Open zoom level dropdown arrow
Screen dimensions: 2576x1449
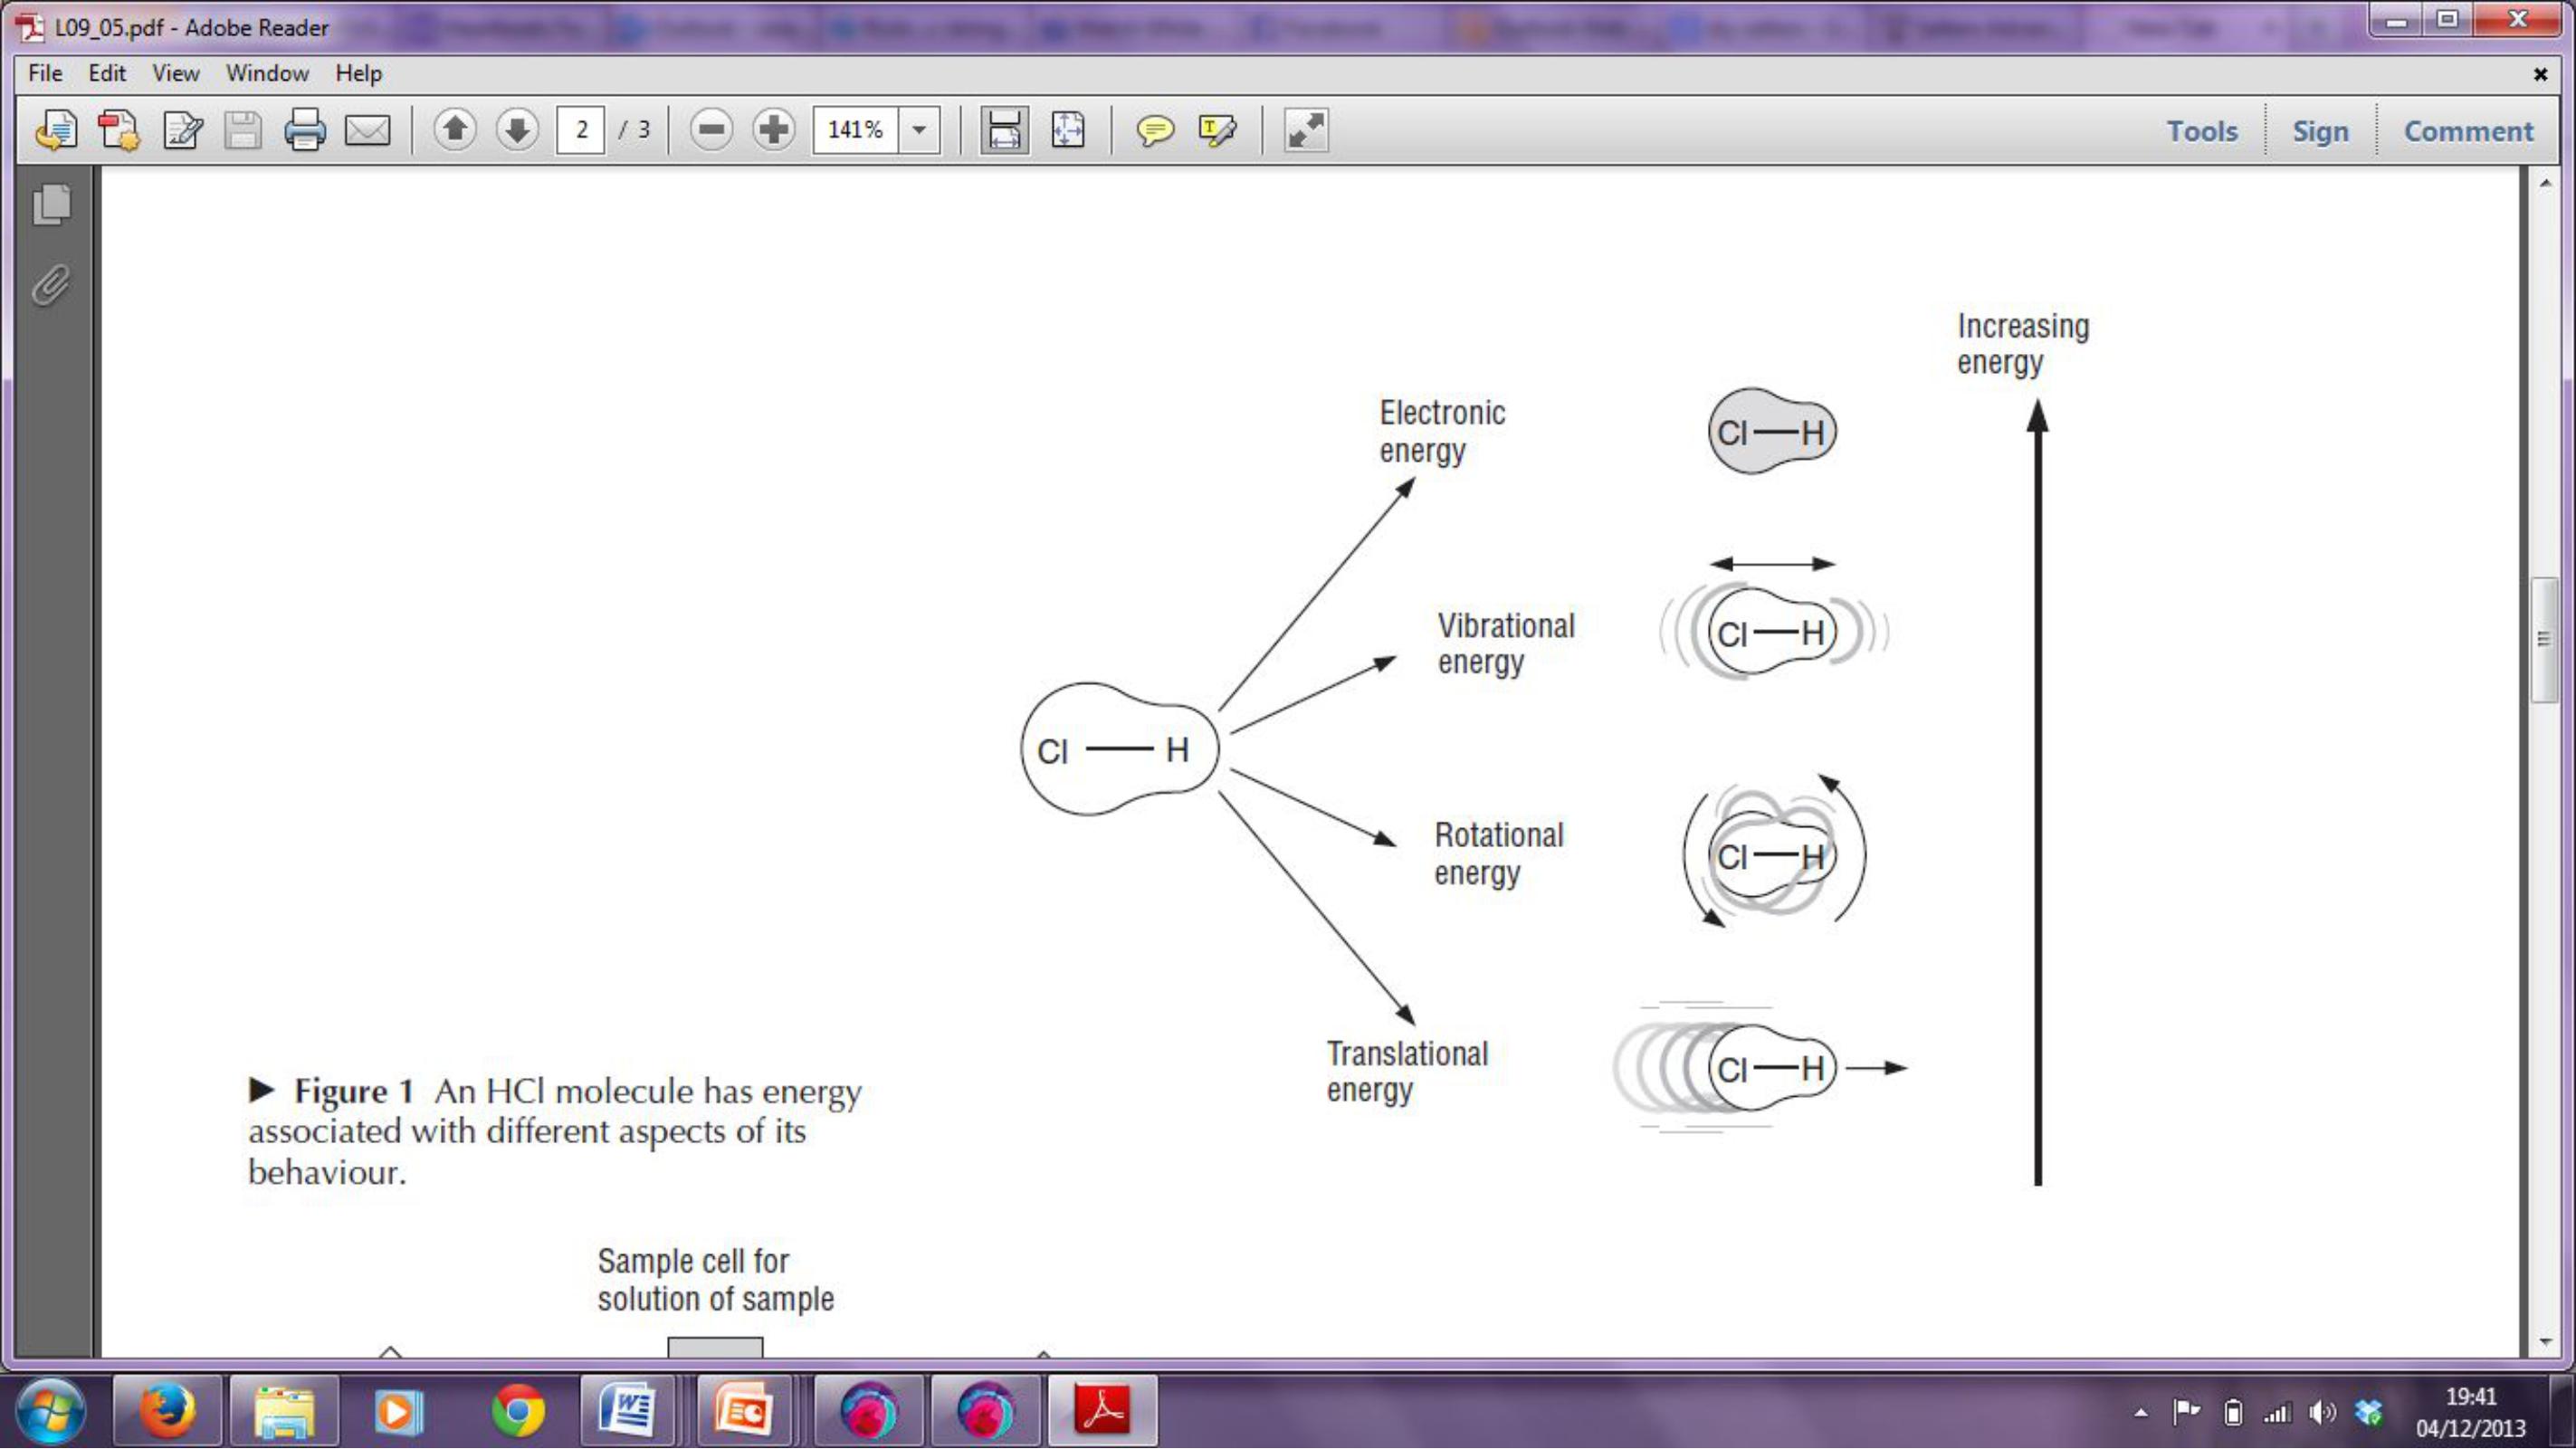pos(919,130)
